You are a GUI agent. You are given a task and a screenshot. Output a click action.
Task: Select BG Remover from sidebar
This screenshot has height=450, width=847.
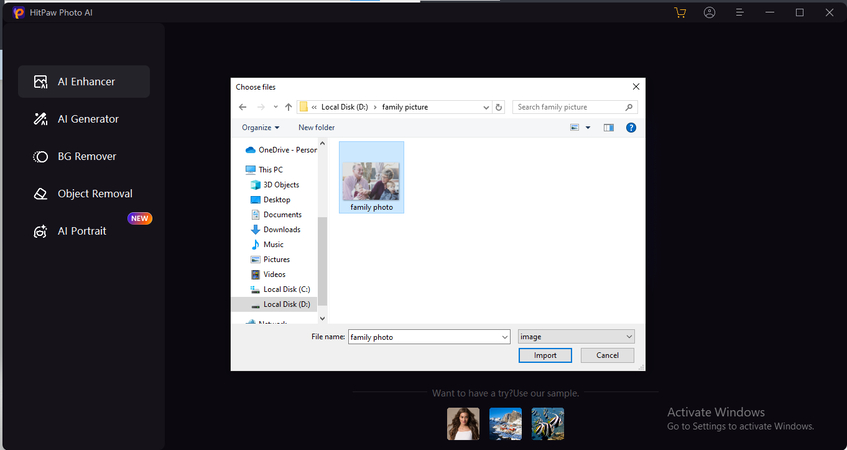coord(84,156)
